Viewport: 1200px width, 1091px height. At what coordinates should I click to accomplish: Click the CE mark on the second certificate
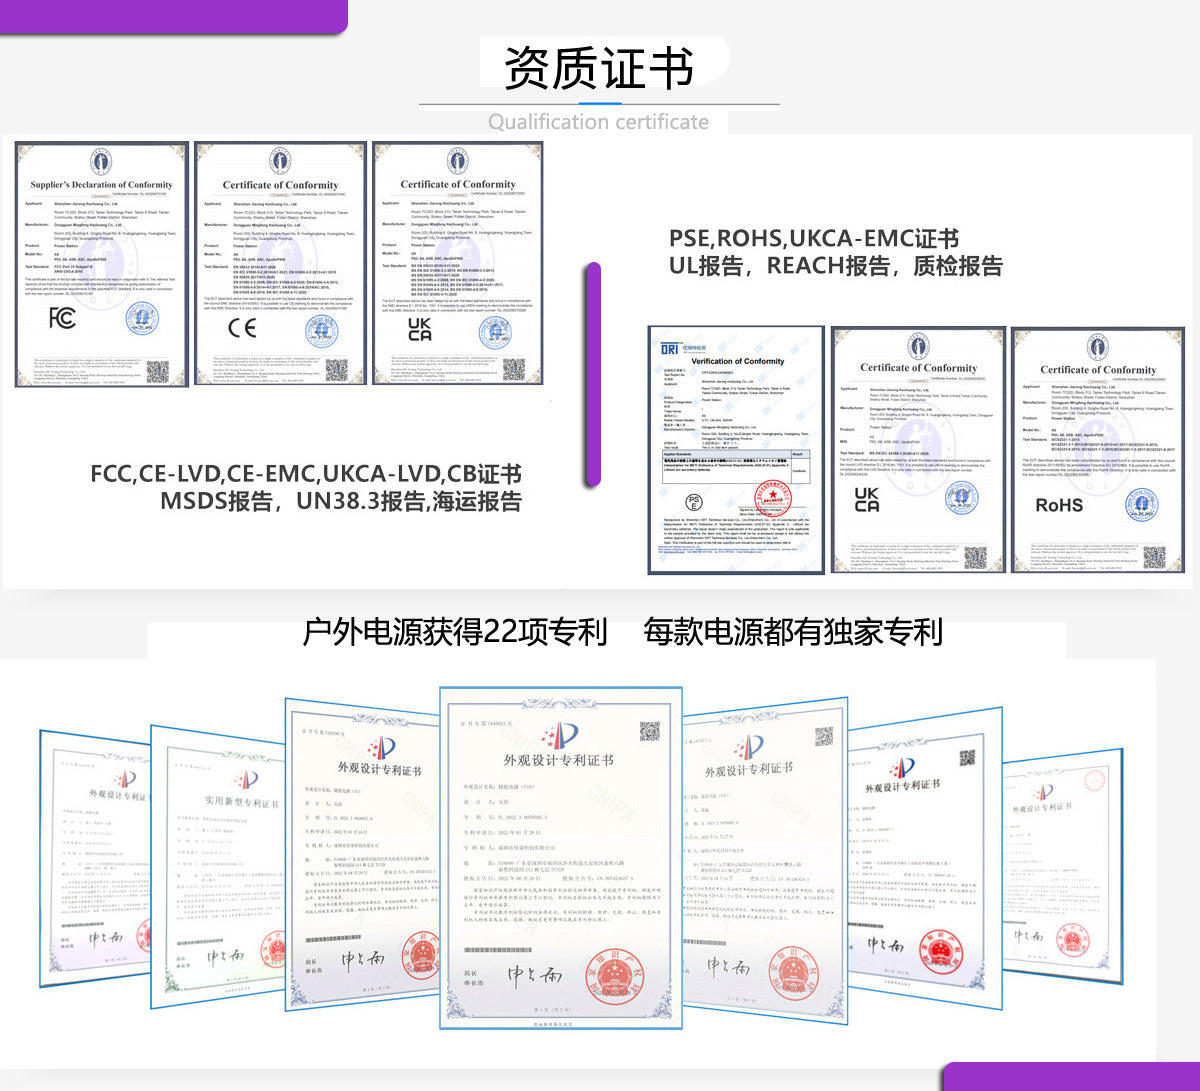[241, 327]
